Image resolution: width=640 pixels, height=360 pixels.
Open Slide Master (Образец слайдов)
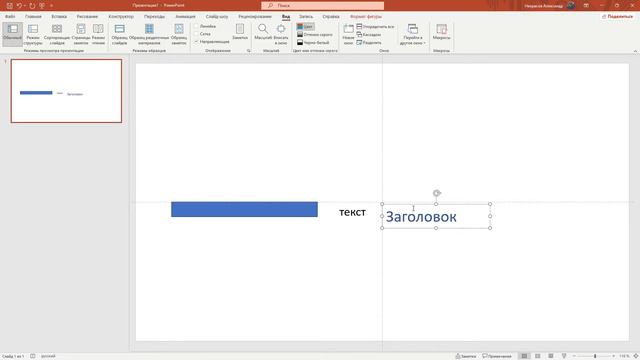pyautogui.click(x=120, y=34)
